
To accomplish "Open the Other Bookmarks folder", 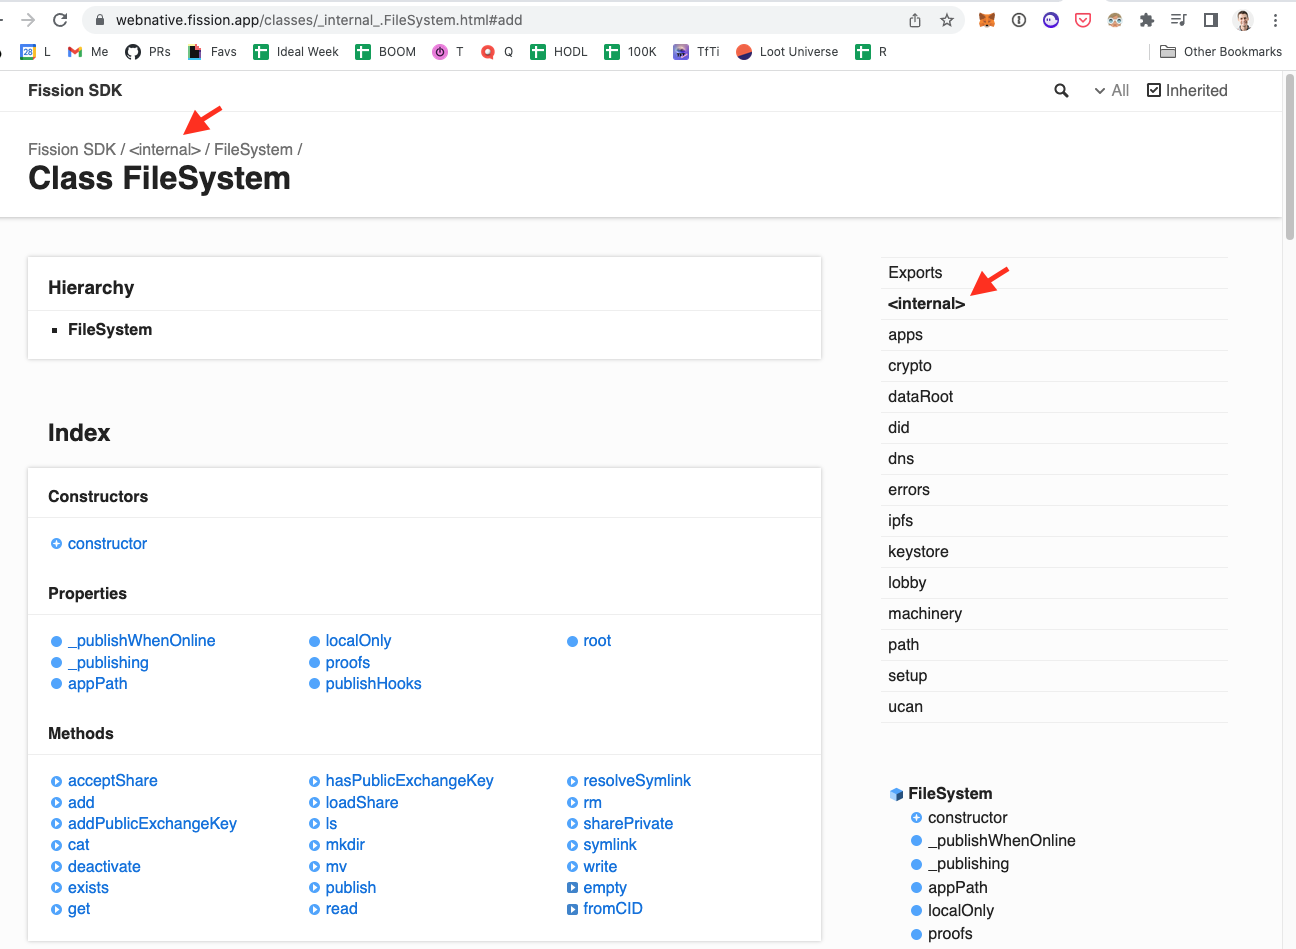I will point(1220,51).
